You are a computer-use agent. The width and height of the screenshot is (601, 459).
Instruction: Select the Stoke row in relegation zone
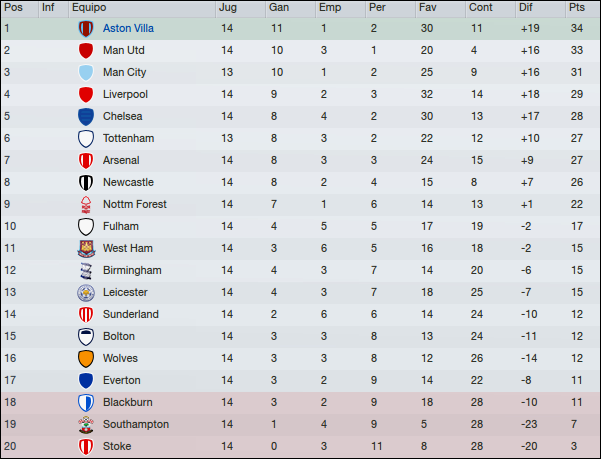[x=300, y=446]
